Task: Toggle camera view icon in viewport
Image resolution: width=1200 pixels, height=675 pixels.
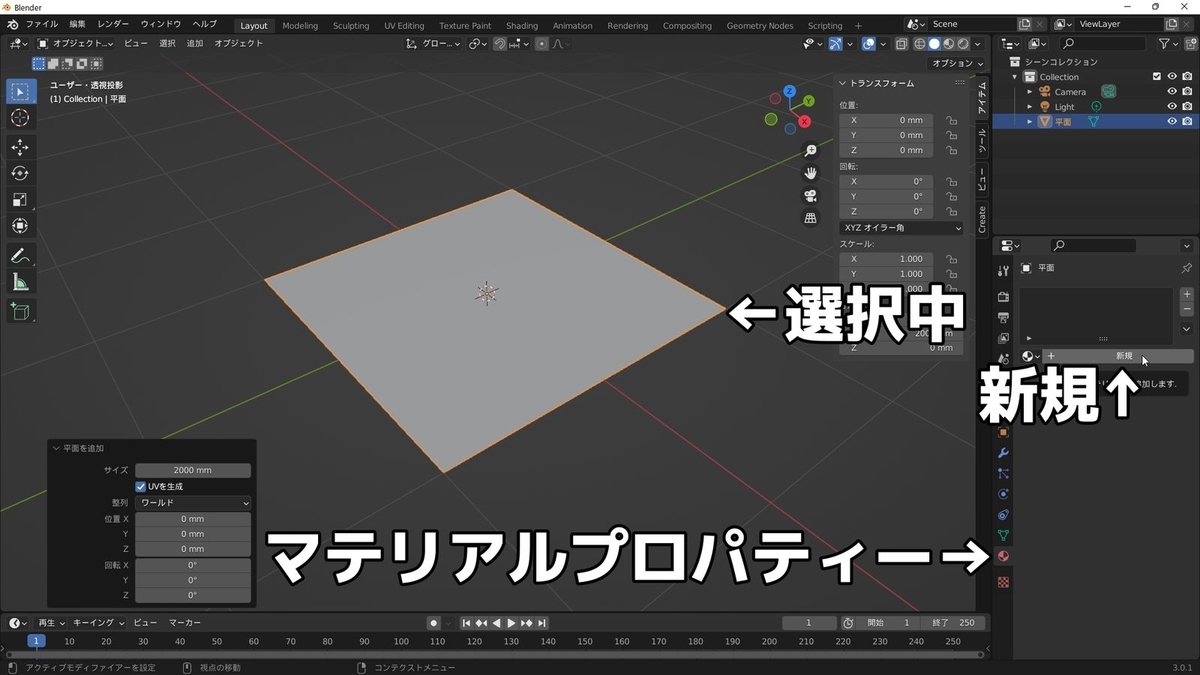Action: click(x=811, y=195)
